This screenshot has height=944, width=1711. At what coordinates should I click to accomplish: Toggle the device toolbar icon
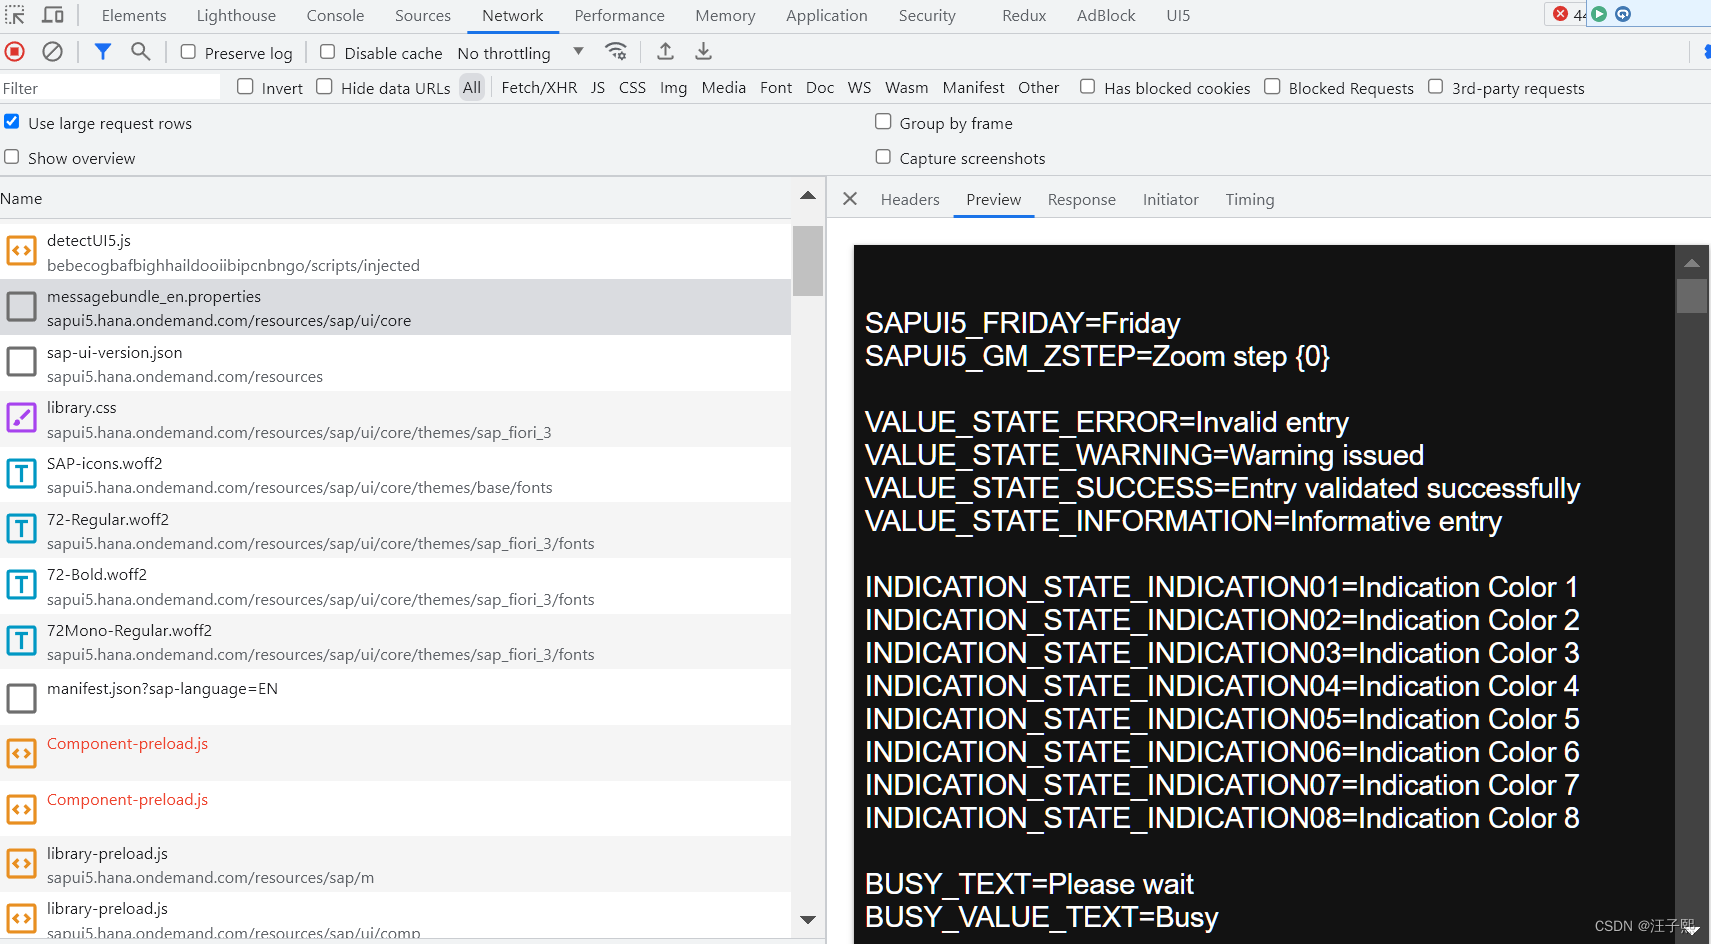coord(53,15)
